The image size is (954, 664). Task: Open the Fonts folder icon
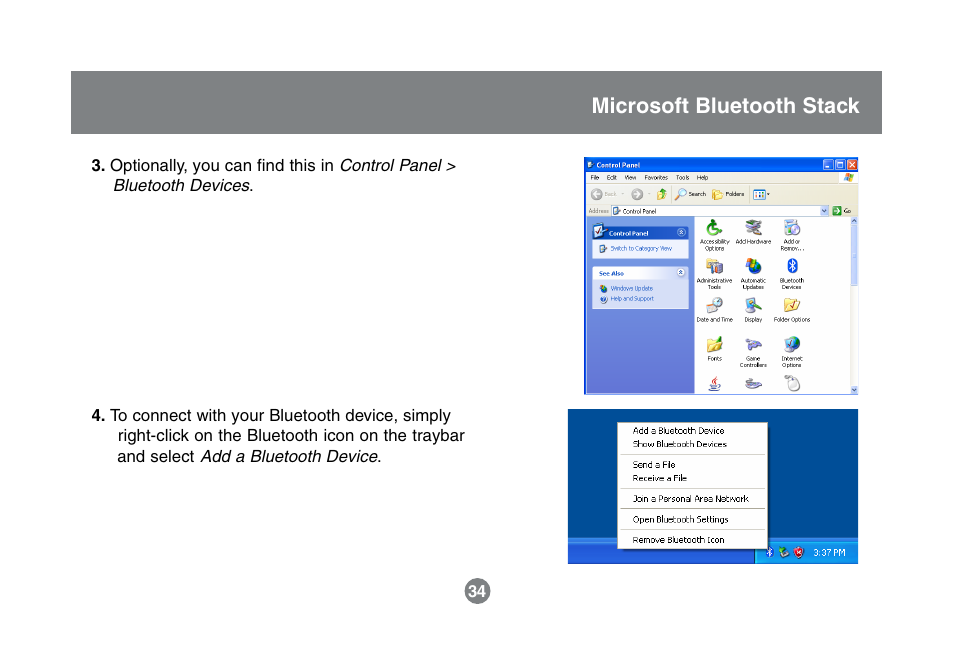tap(714, 349)
